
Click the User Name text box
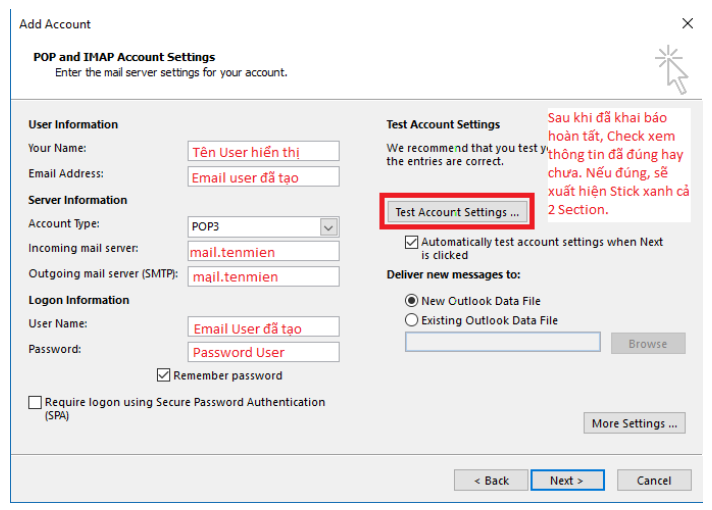[264, 327]
